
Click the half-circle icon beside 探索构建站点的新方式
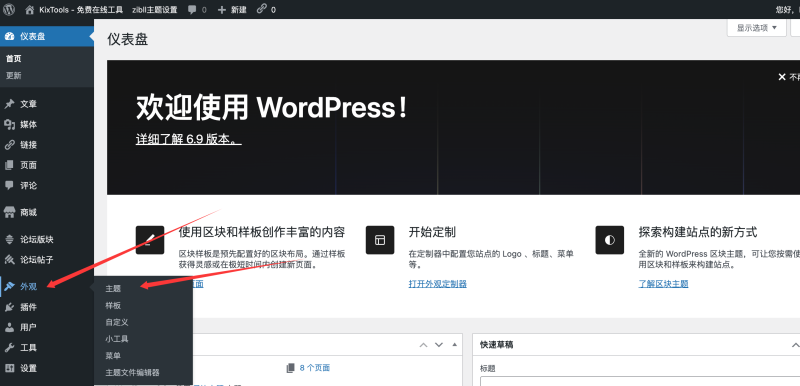pos(610,240)
